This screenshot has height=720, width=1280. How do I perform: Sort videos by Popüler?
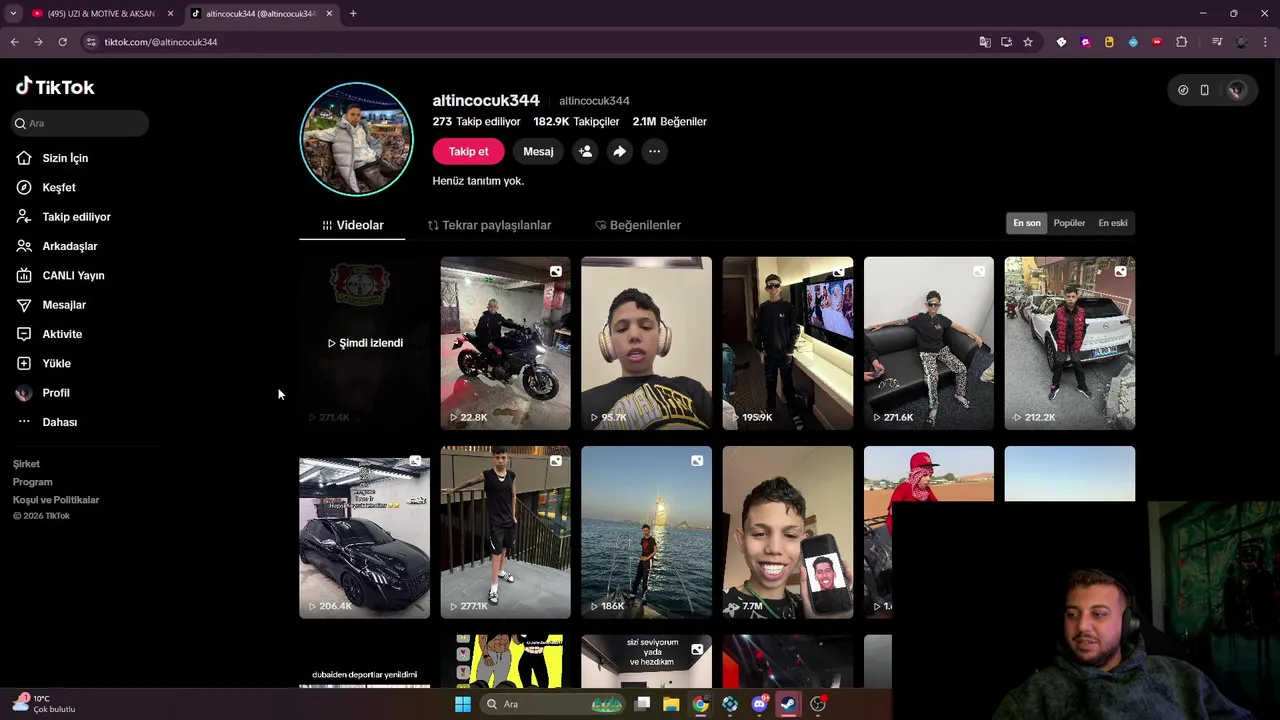pos(1069,223)
